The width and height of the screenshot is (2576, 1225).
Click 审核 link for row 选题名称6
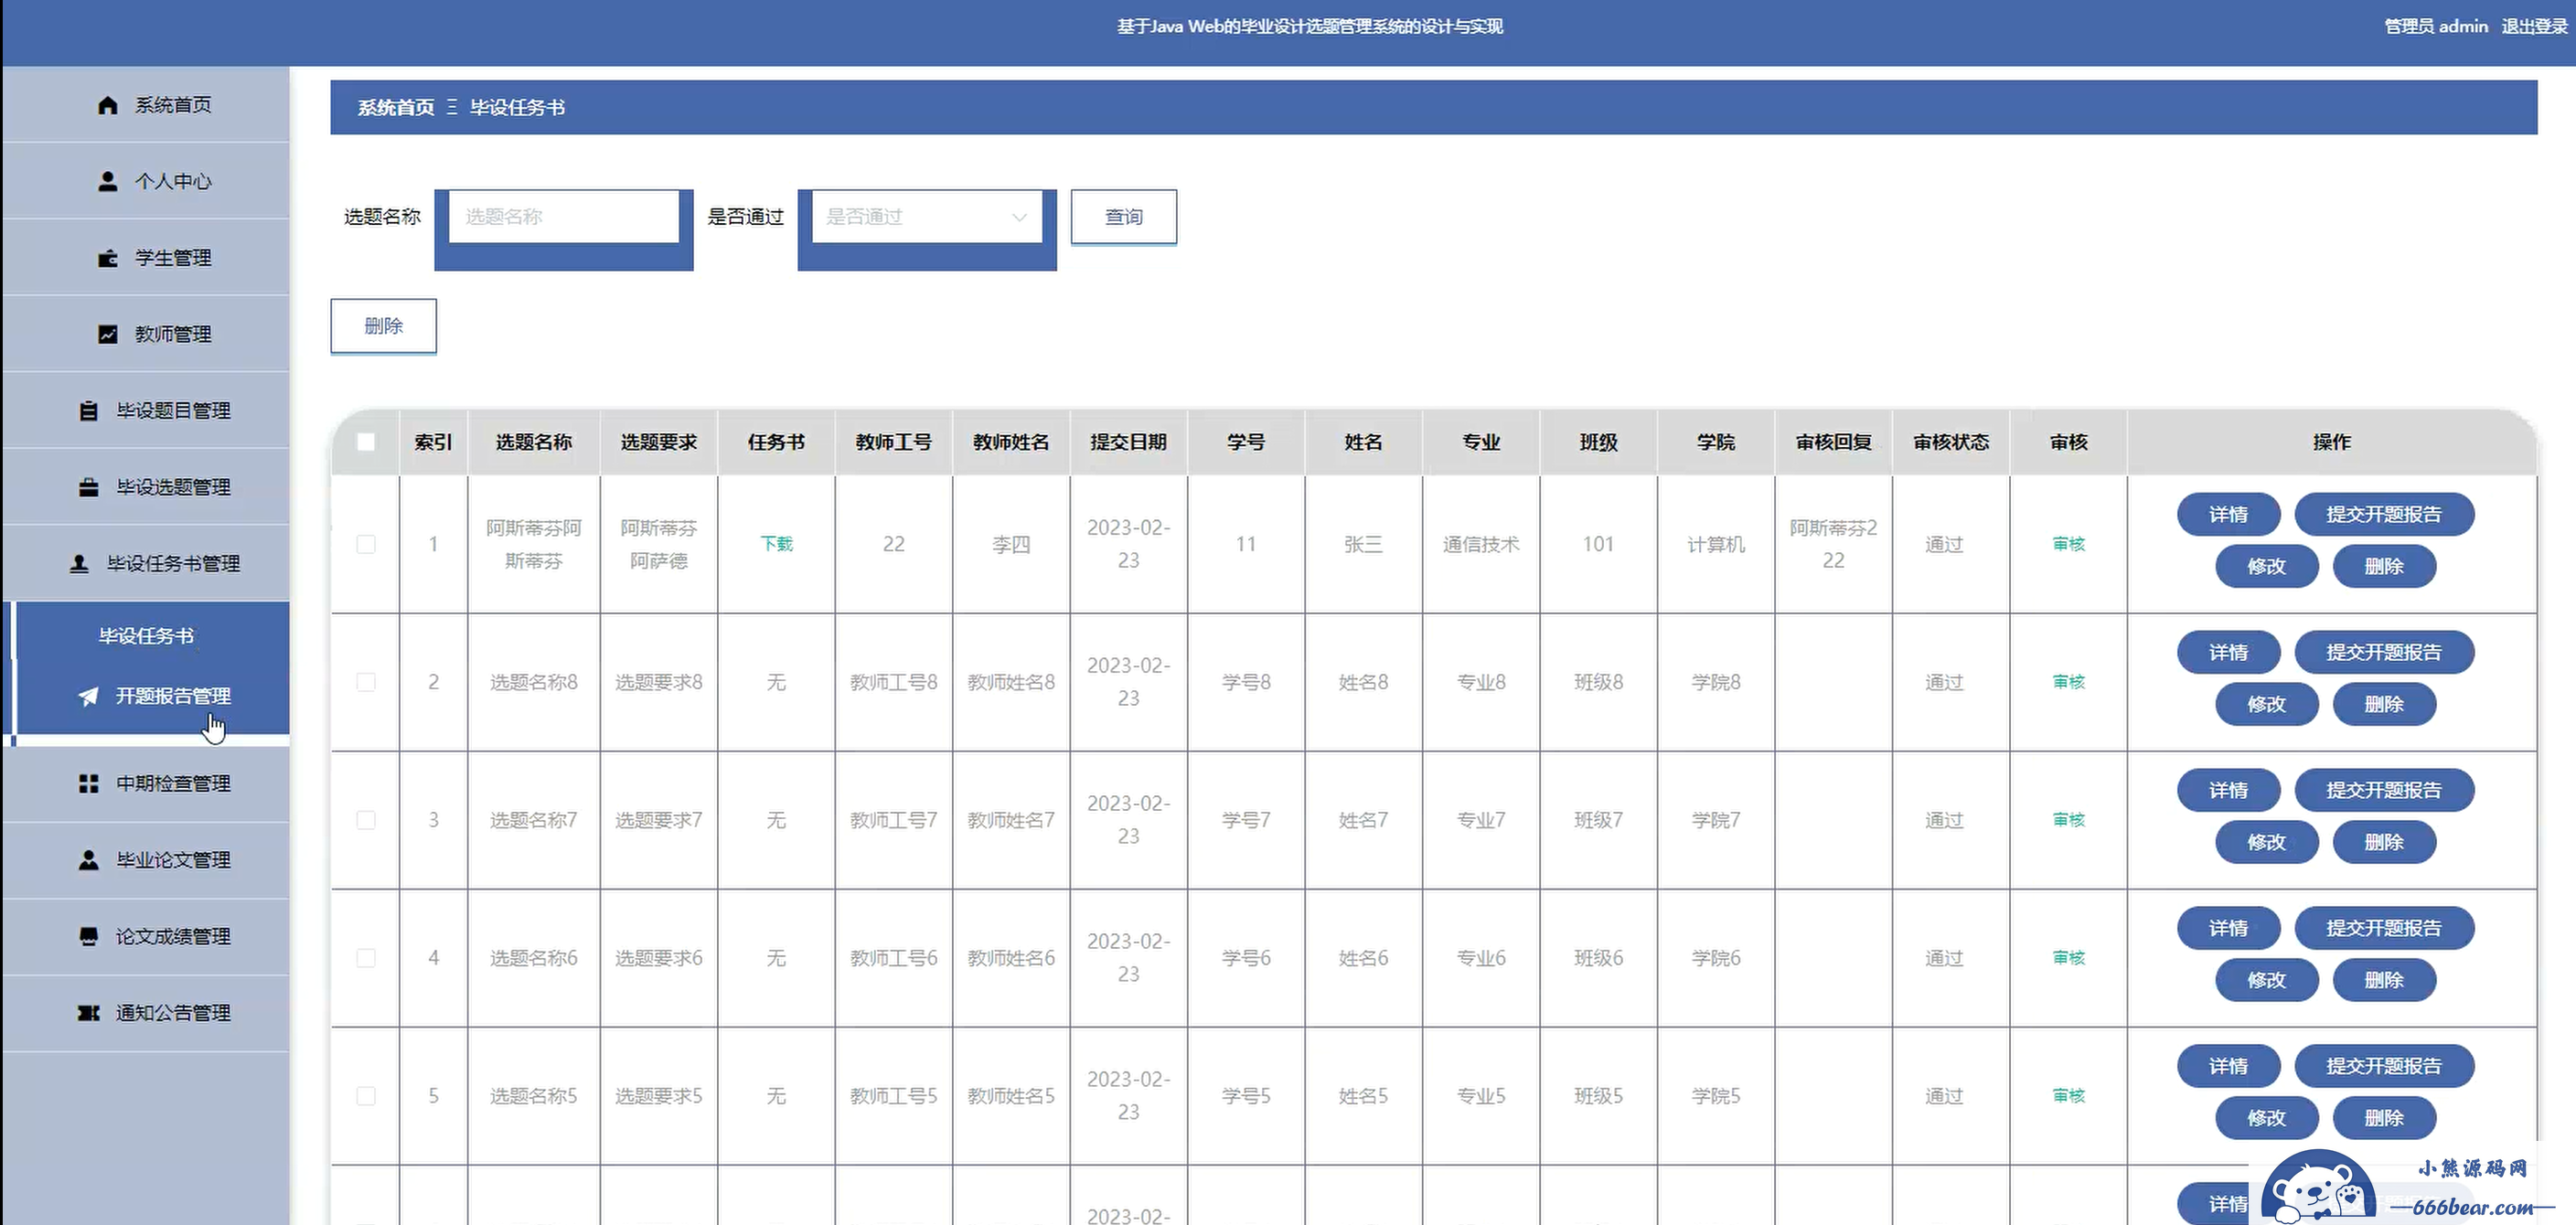point(2069,958)
